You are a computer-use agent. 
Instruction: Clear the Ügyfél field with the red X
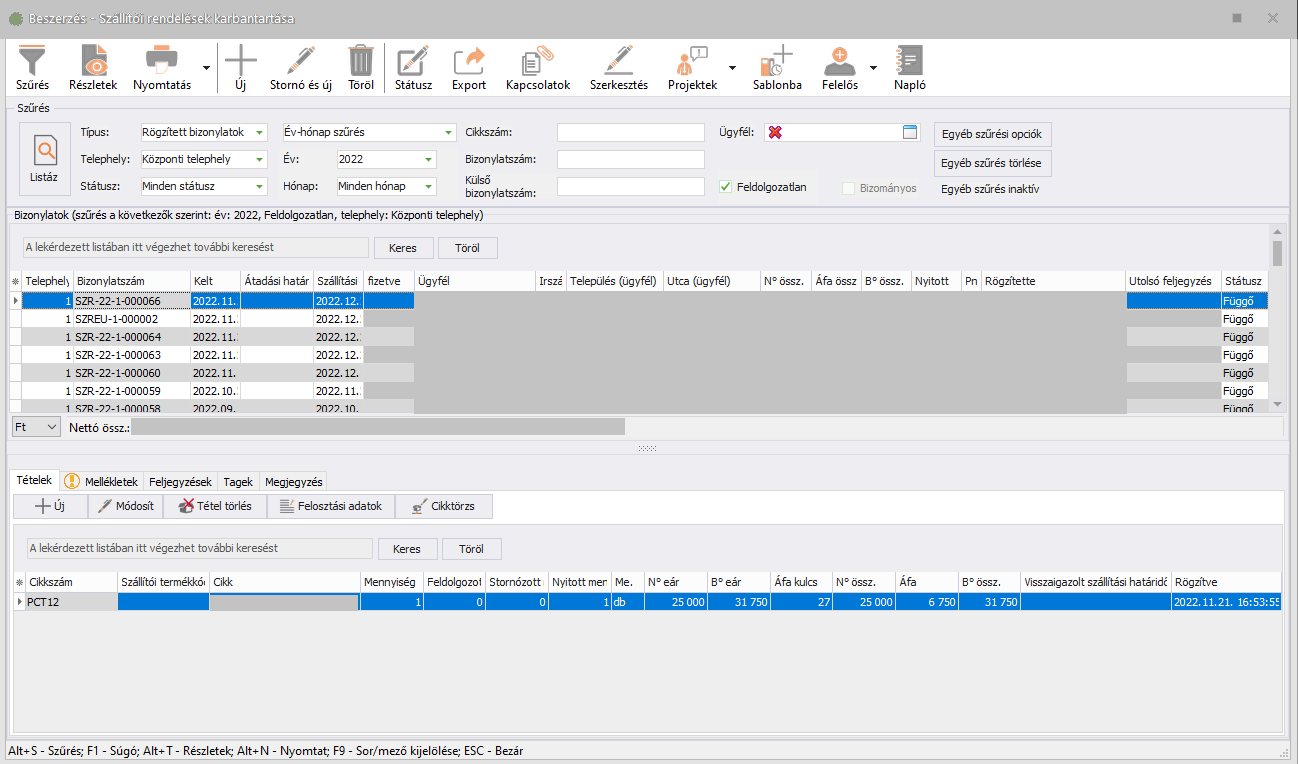(x=775, y=133)
